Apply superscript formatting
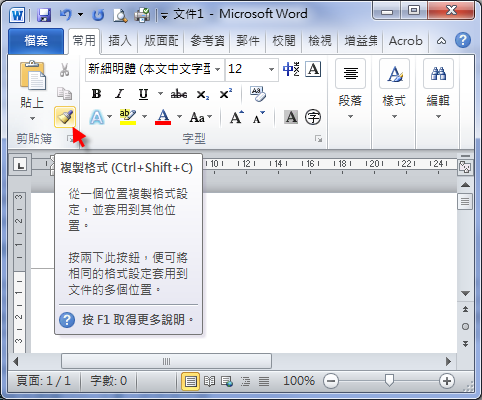482x400 pixels. [x=226, y=94]
